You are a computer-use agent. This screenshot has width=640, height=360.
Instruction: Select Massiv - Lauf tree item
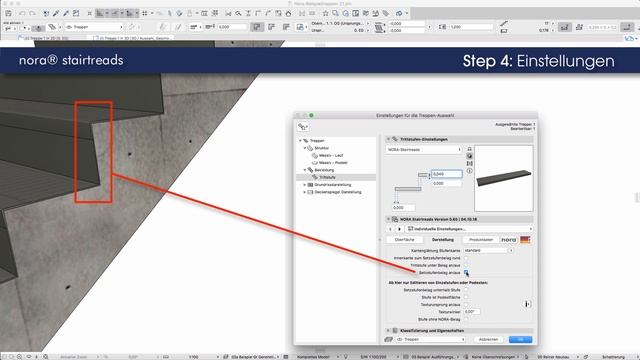[331, 156]
